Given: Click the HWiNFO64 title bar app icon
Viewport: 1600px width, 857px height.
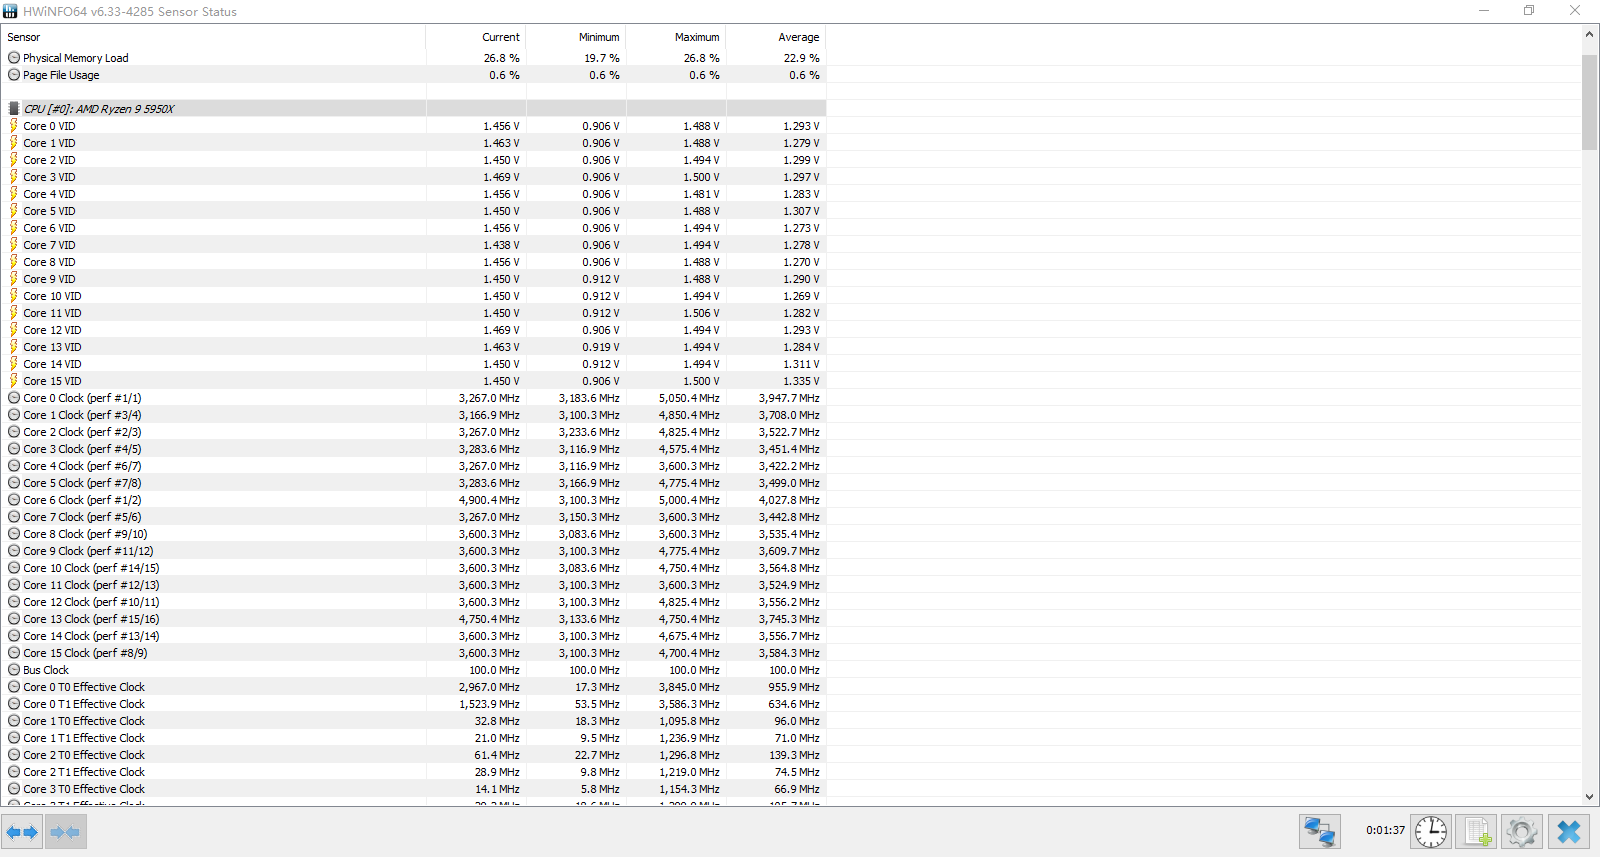Looking at the screenshot, I should tap(11, 11).
